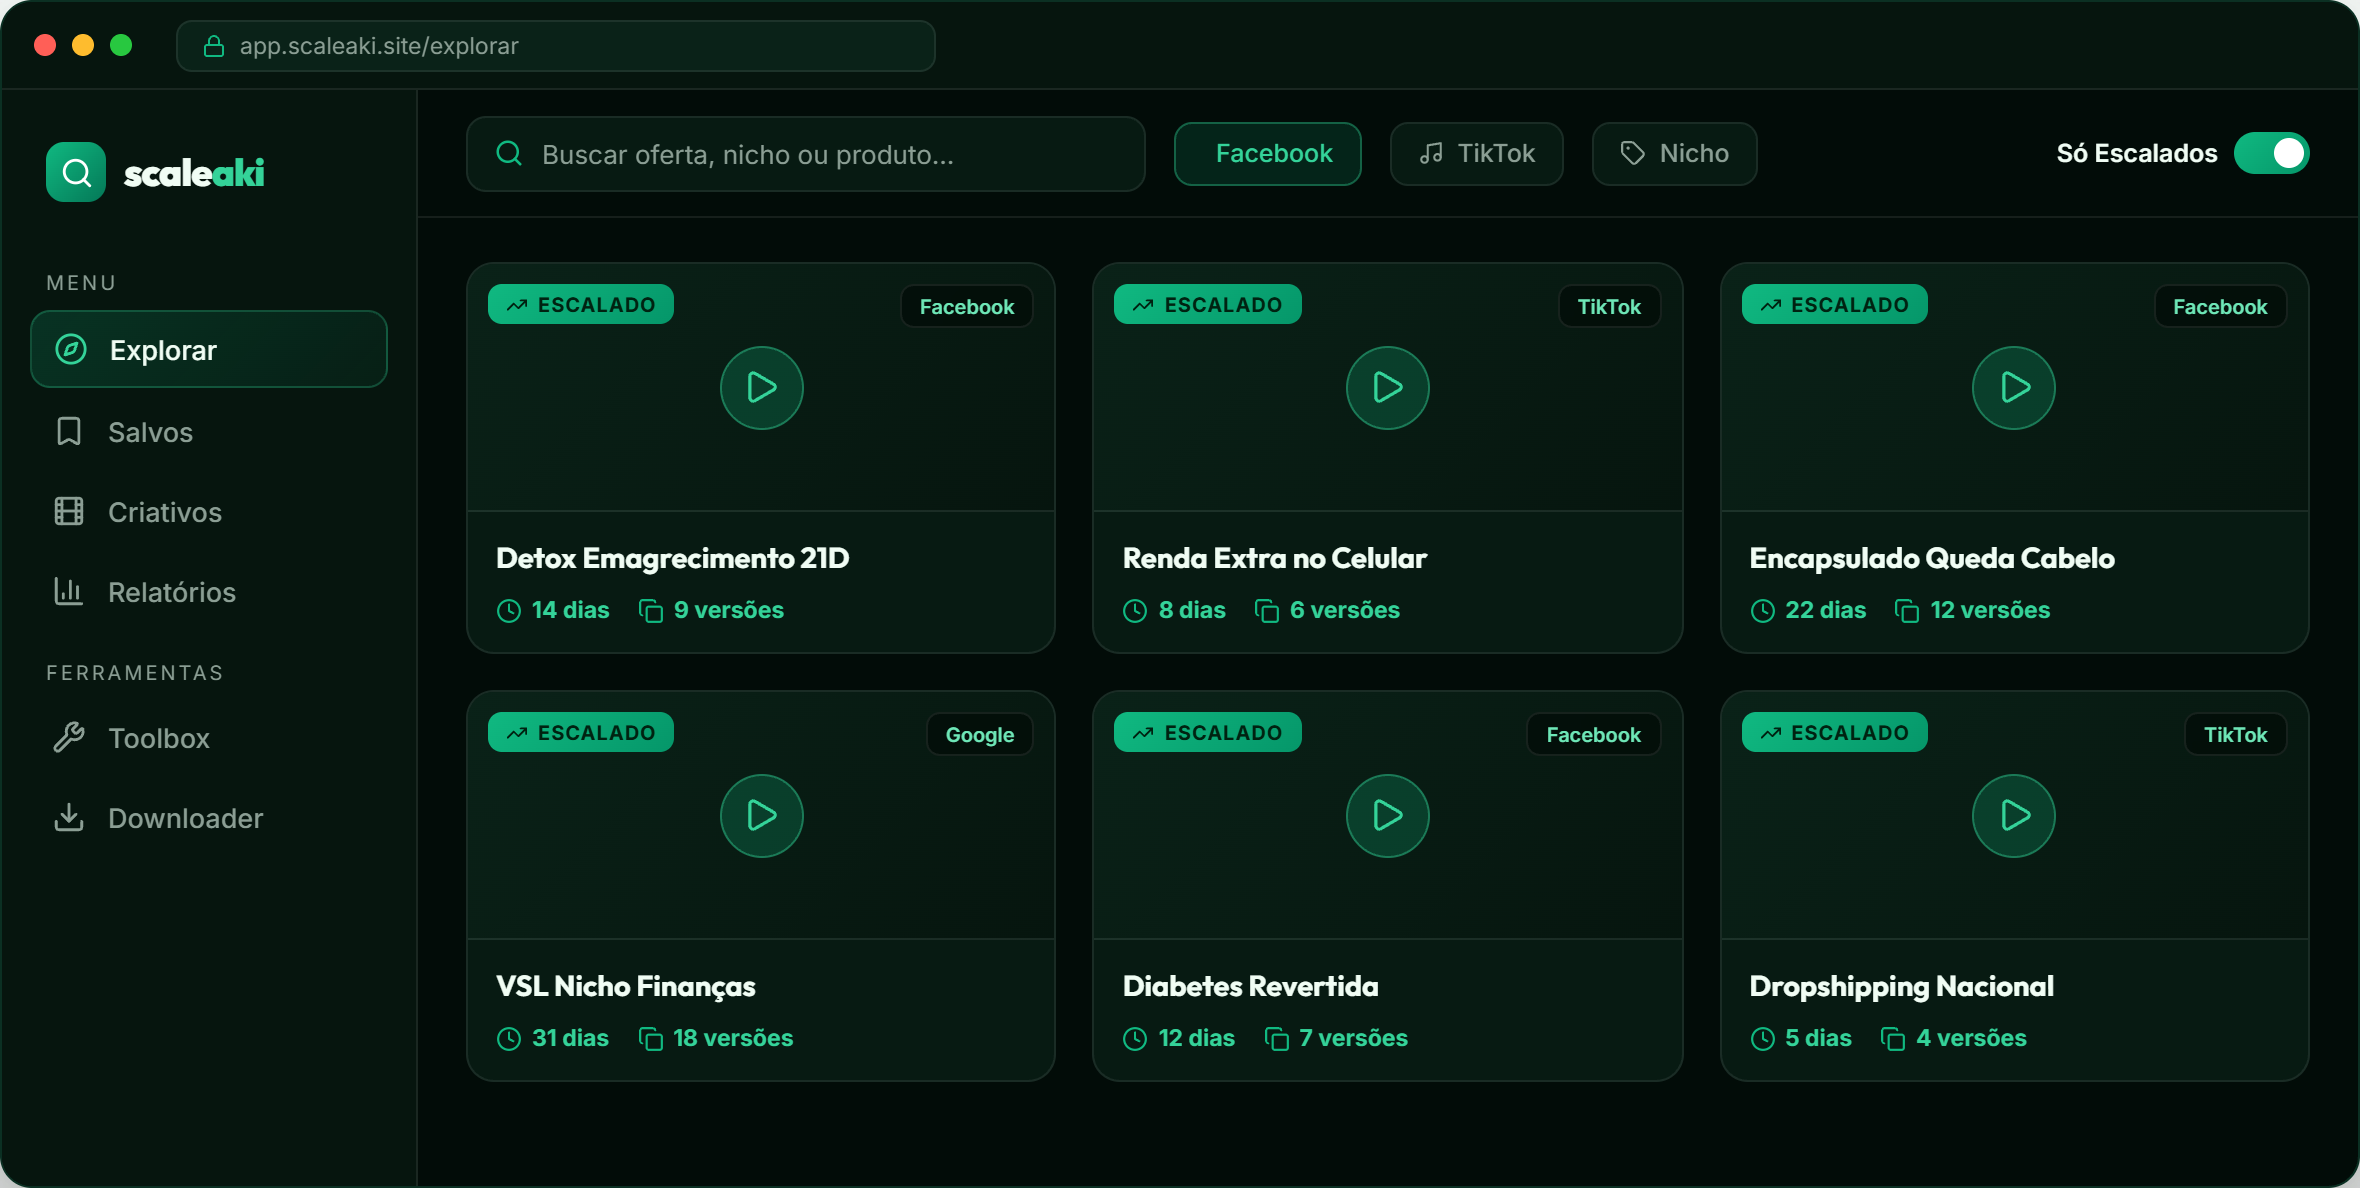Image resolution: width=2360 pixels, height=1188 pixels.
Task: Play the Dropshipping Nacional video
Action: (x=2014, y=816)
